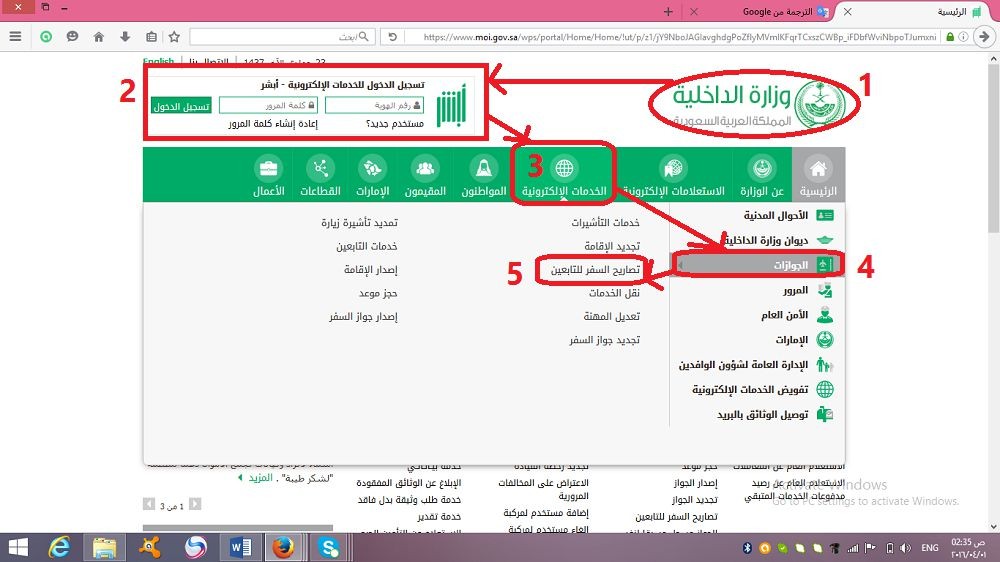Open the القطاعات nav item

click(x=320, y=175)
